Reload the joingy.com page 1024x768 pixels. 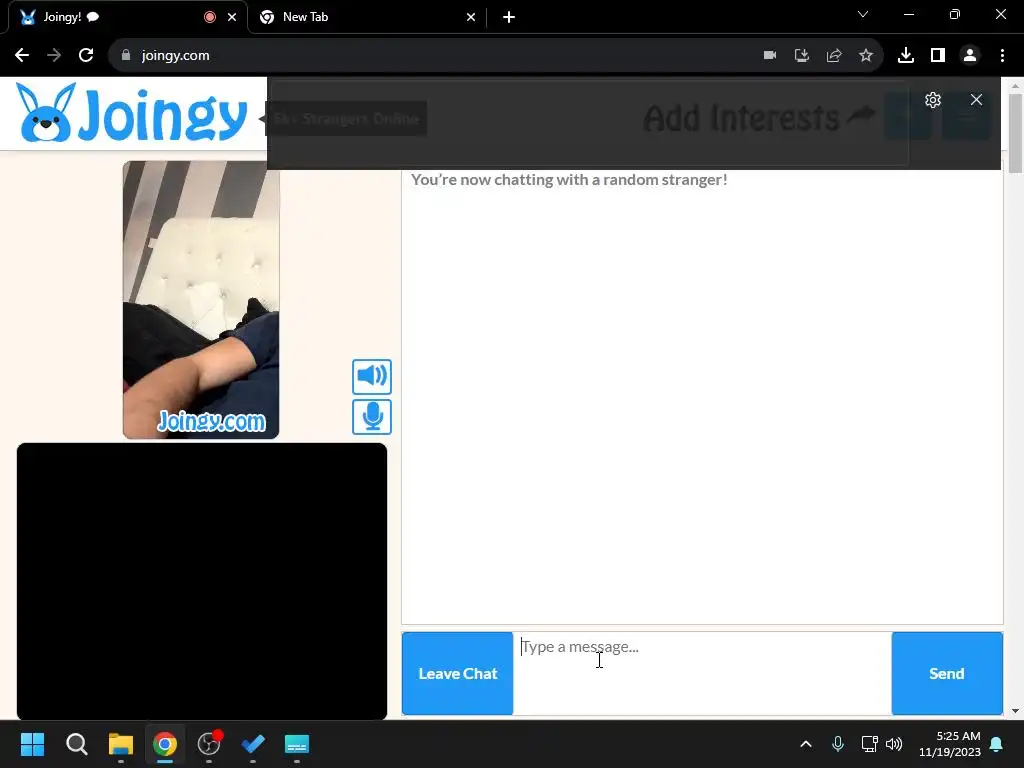(86, 56)
